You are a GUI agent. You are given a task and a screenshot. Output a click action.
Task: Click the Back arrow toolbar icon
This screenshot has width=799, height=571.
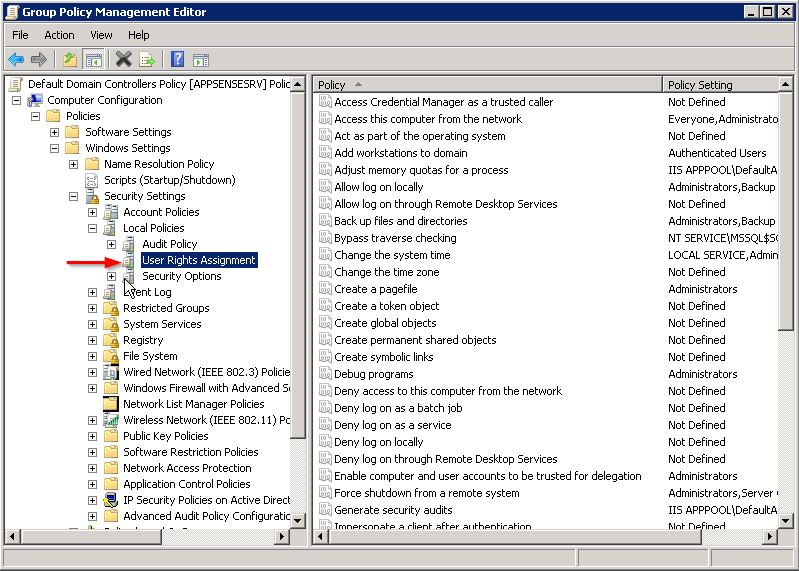click(x=16, y=60)
